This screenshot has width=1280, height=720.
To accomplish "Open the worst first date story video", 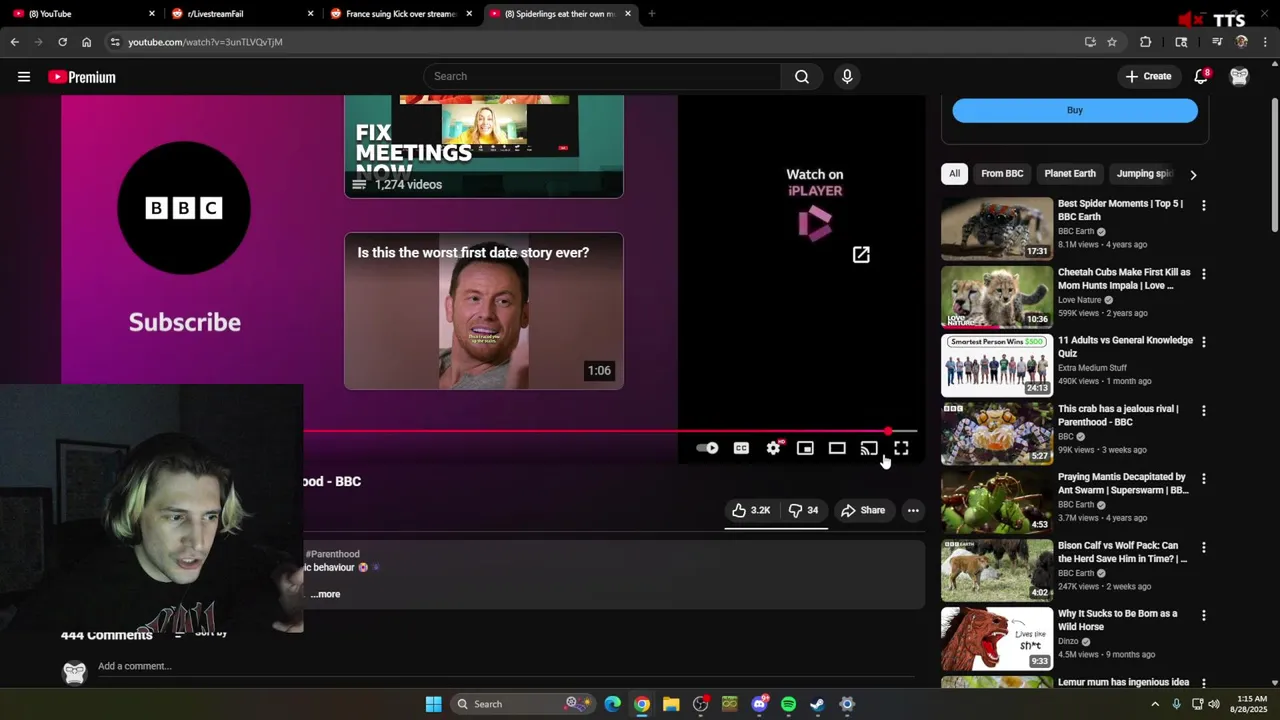I will click(484, 311).
